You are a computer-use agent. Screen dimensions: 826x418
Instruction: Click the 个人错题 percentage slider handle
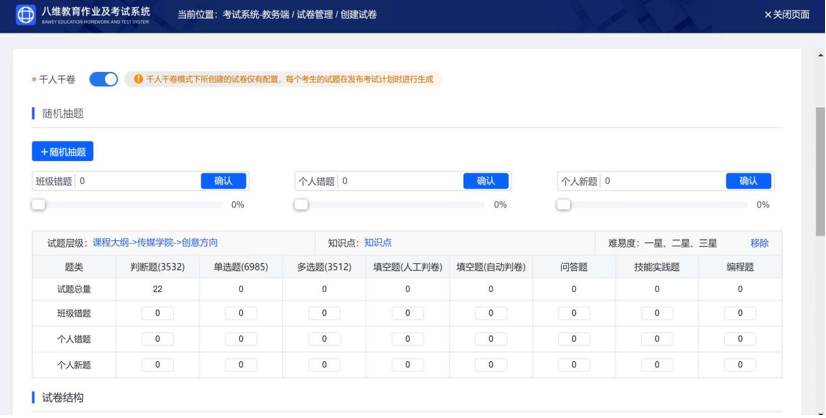(x=301, y=204)
